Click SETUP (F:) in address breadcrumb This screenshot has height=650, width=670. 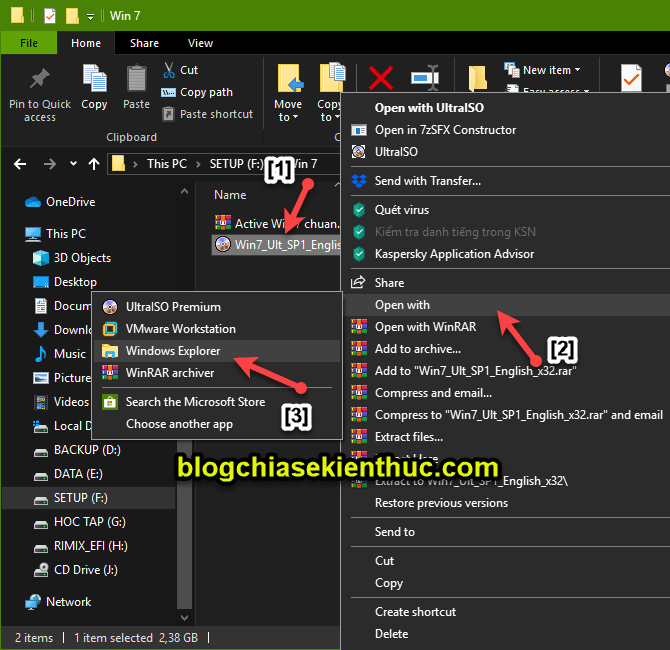tap(236, 164)
